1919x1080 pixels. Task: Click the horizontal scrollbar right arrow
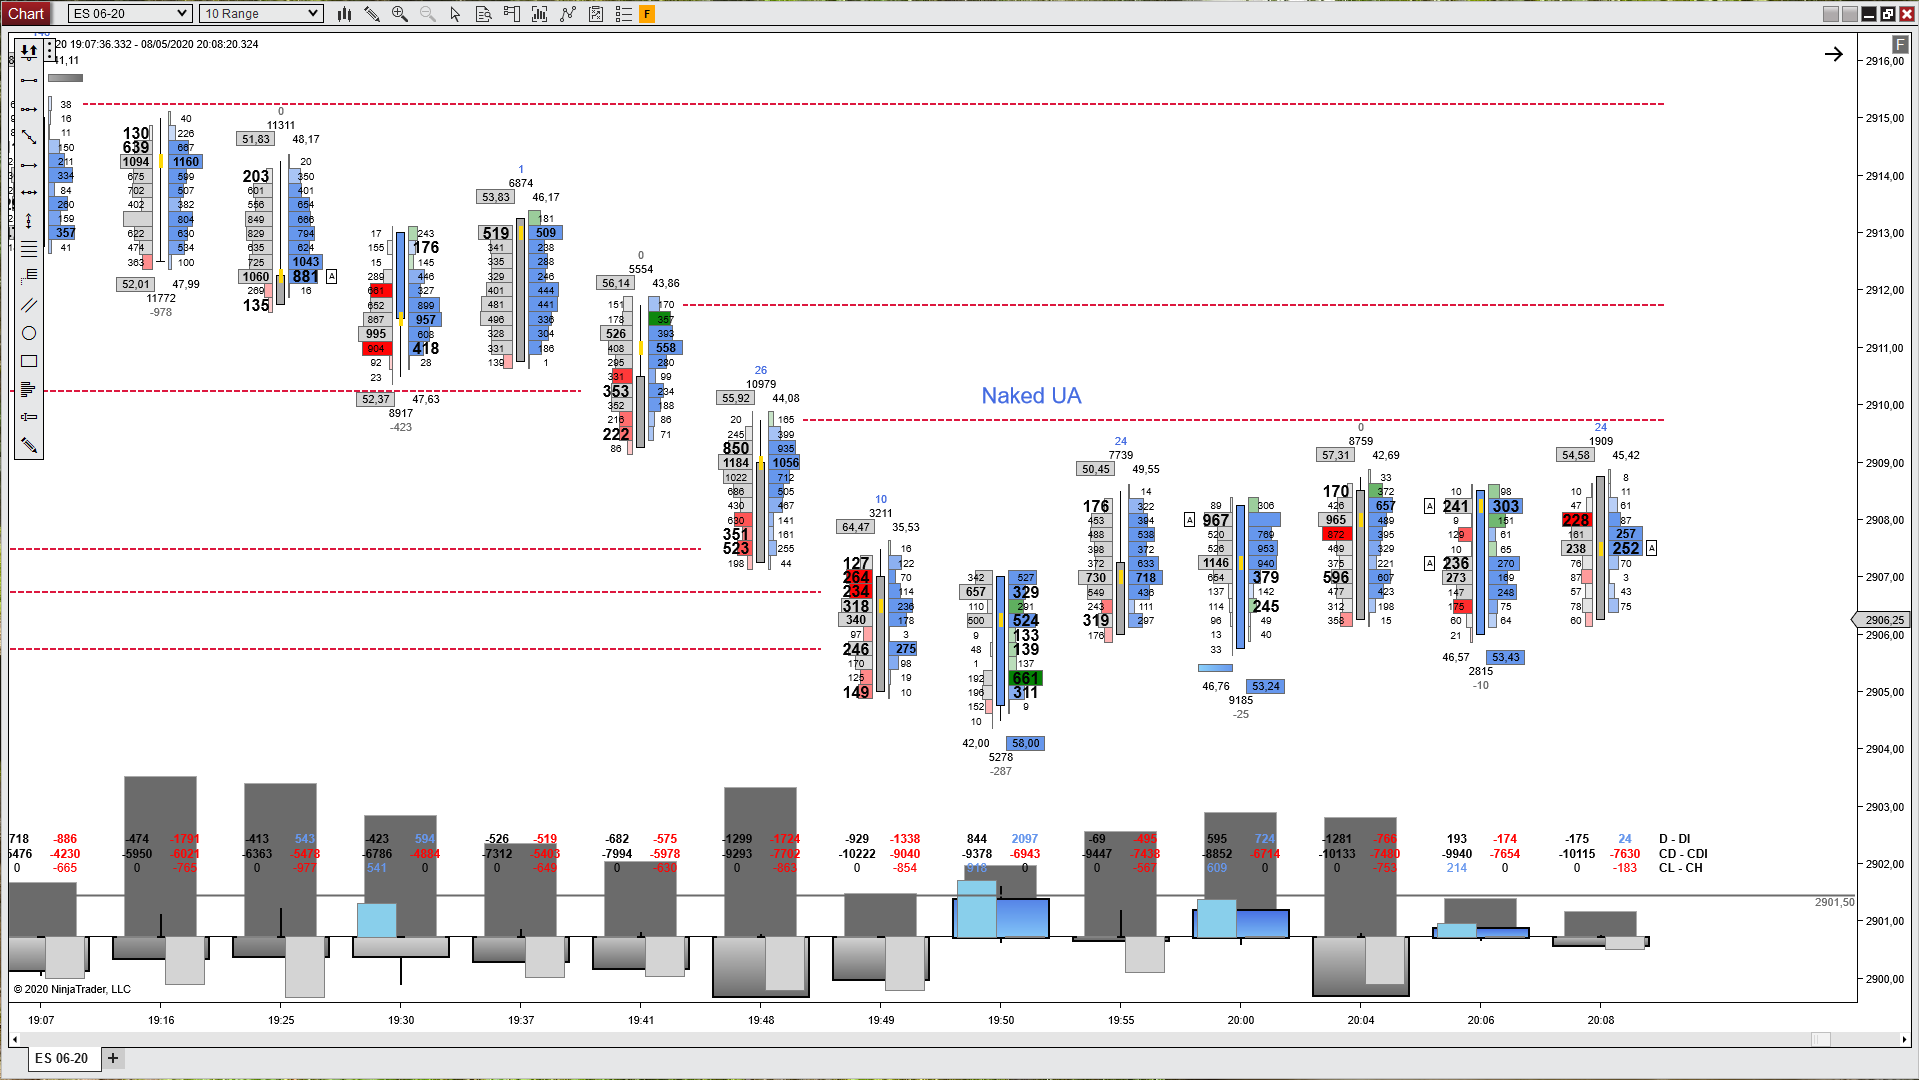1904,1040
